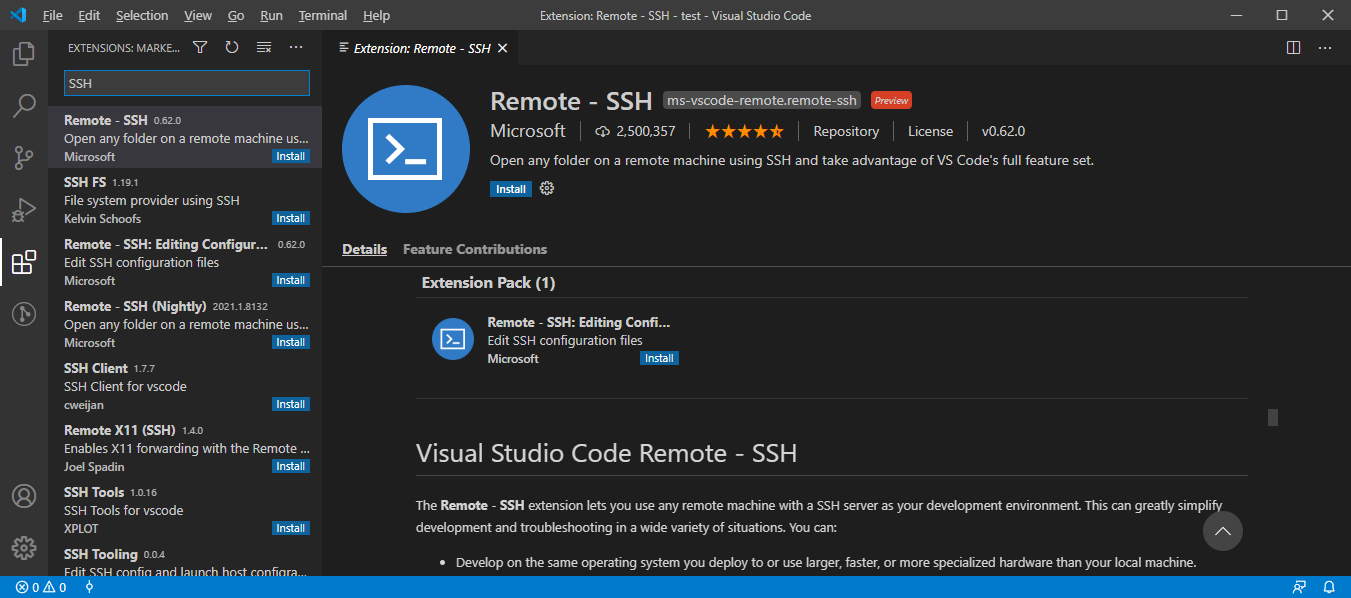Open Source Control view
This screenshot has height=598, width=1351.
pos(24,158)
